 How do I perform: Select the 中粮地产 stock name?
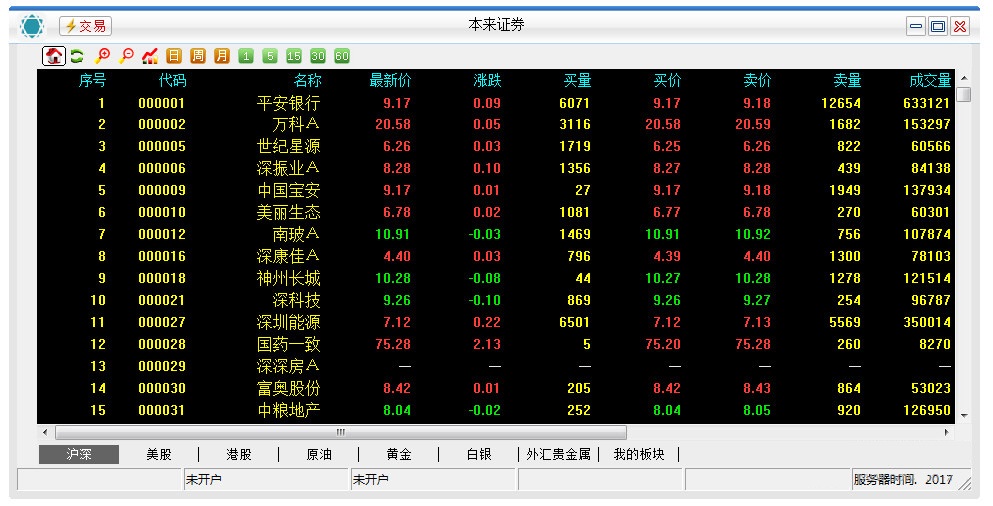[x=289, y=410]
